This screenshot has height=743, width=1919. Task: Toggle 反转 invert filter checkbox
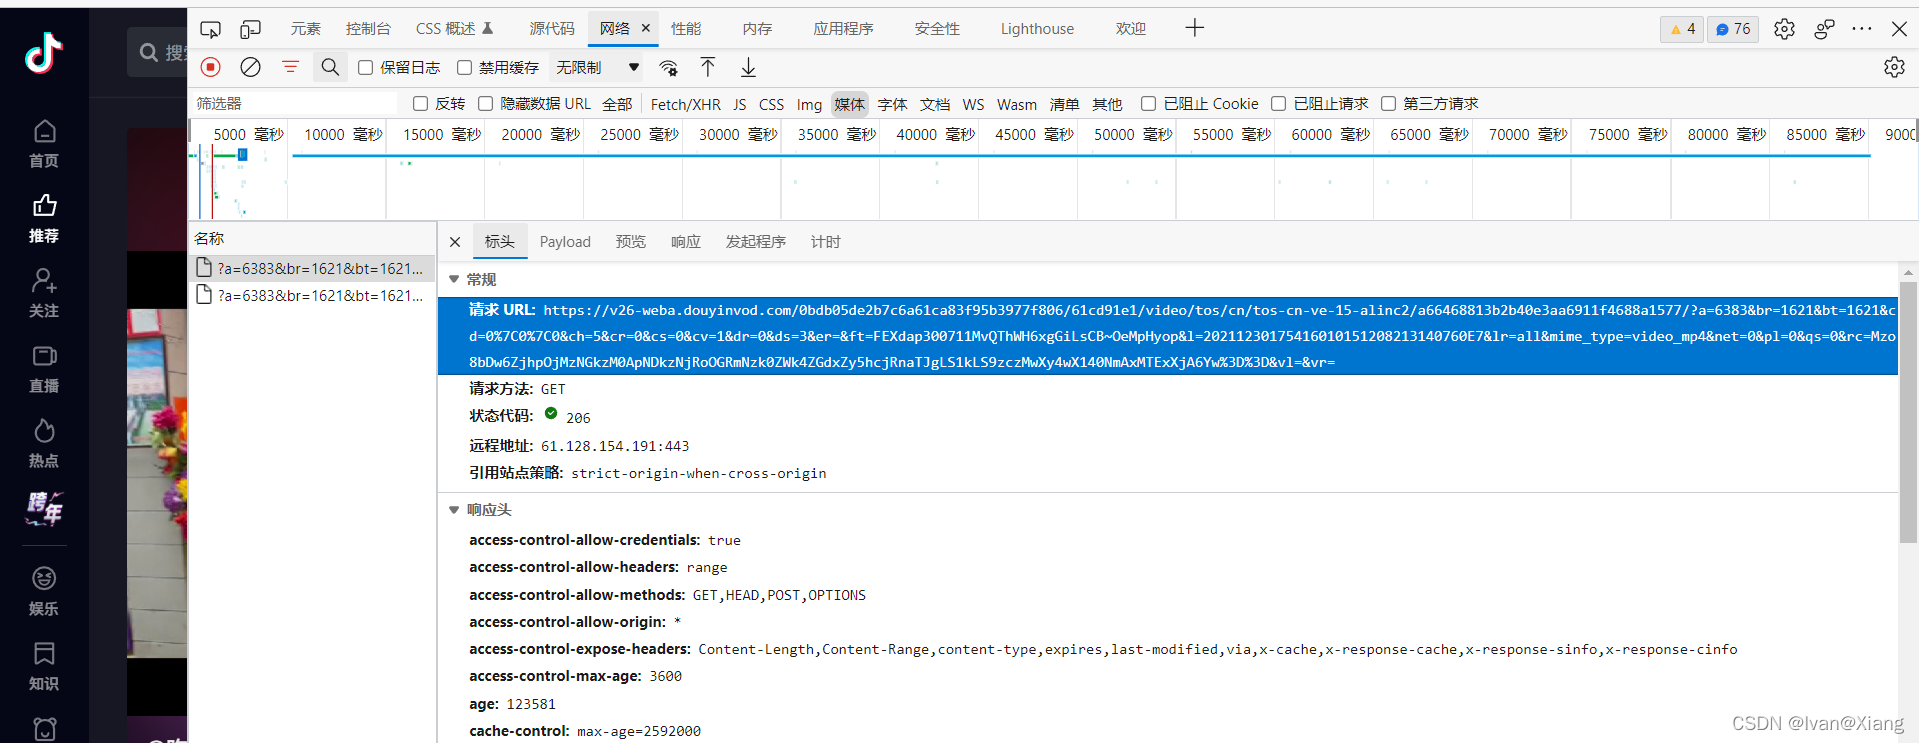pos(420,103)
